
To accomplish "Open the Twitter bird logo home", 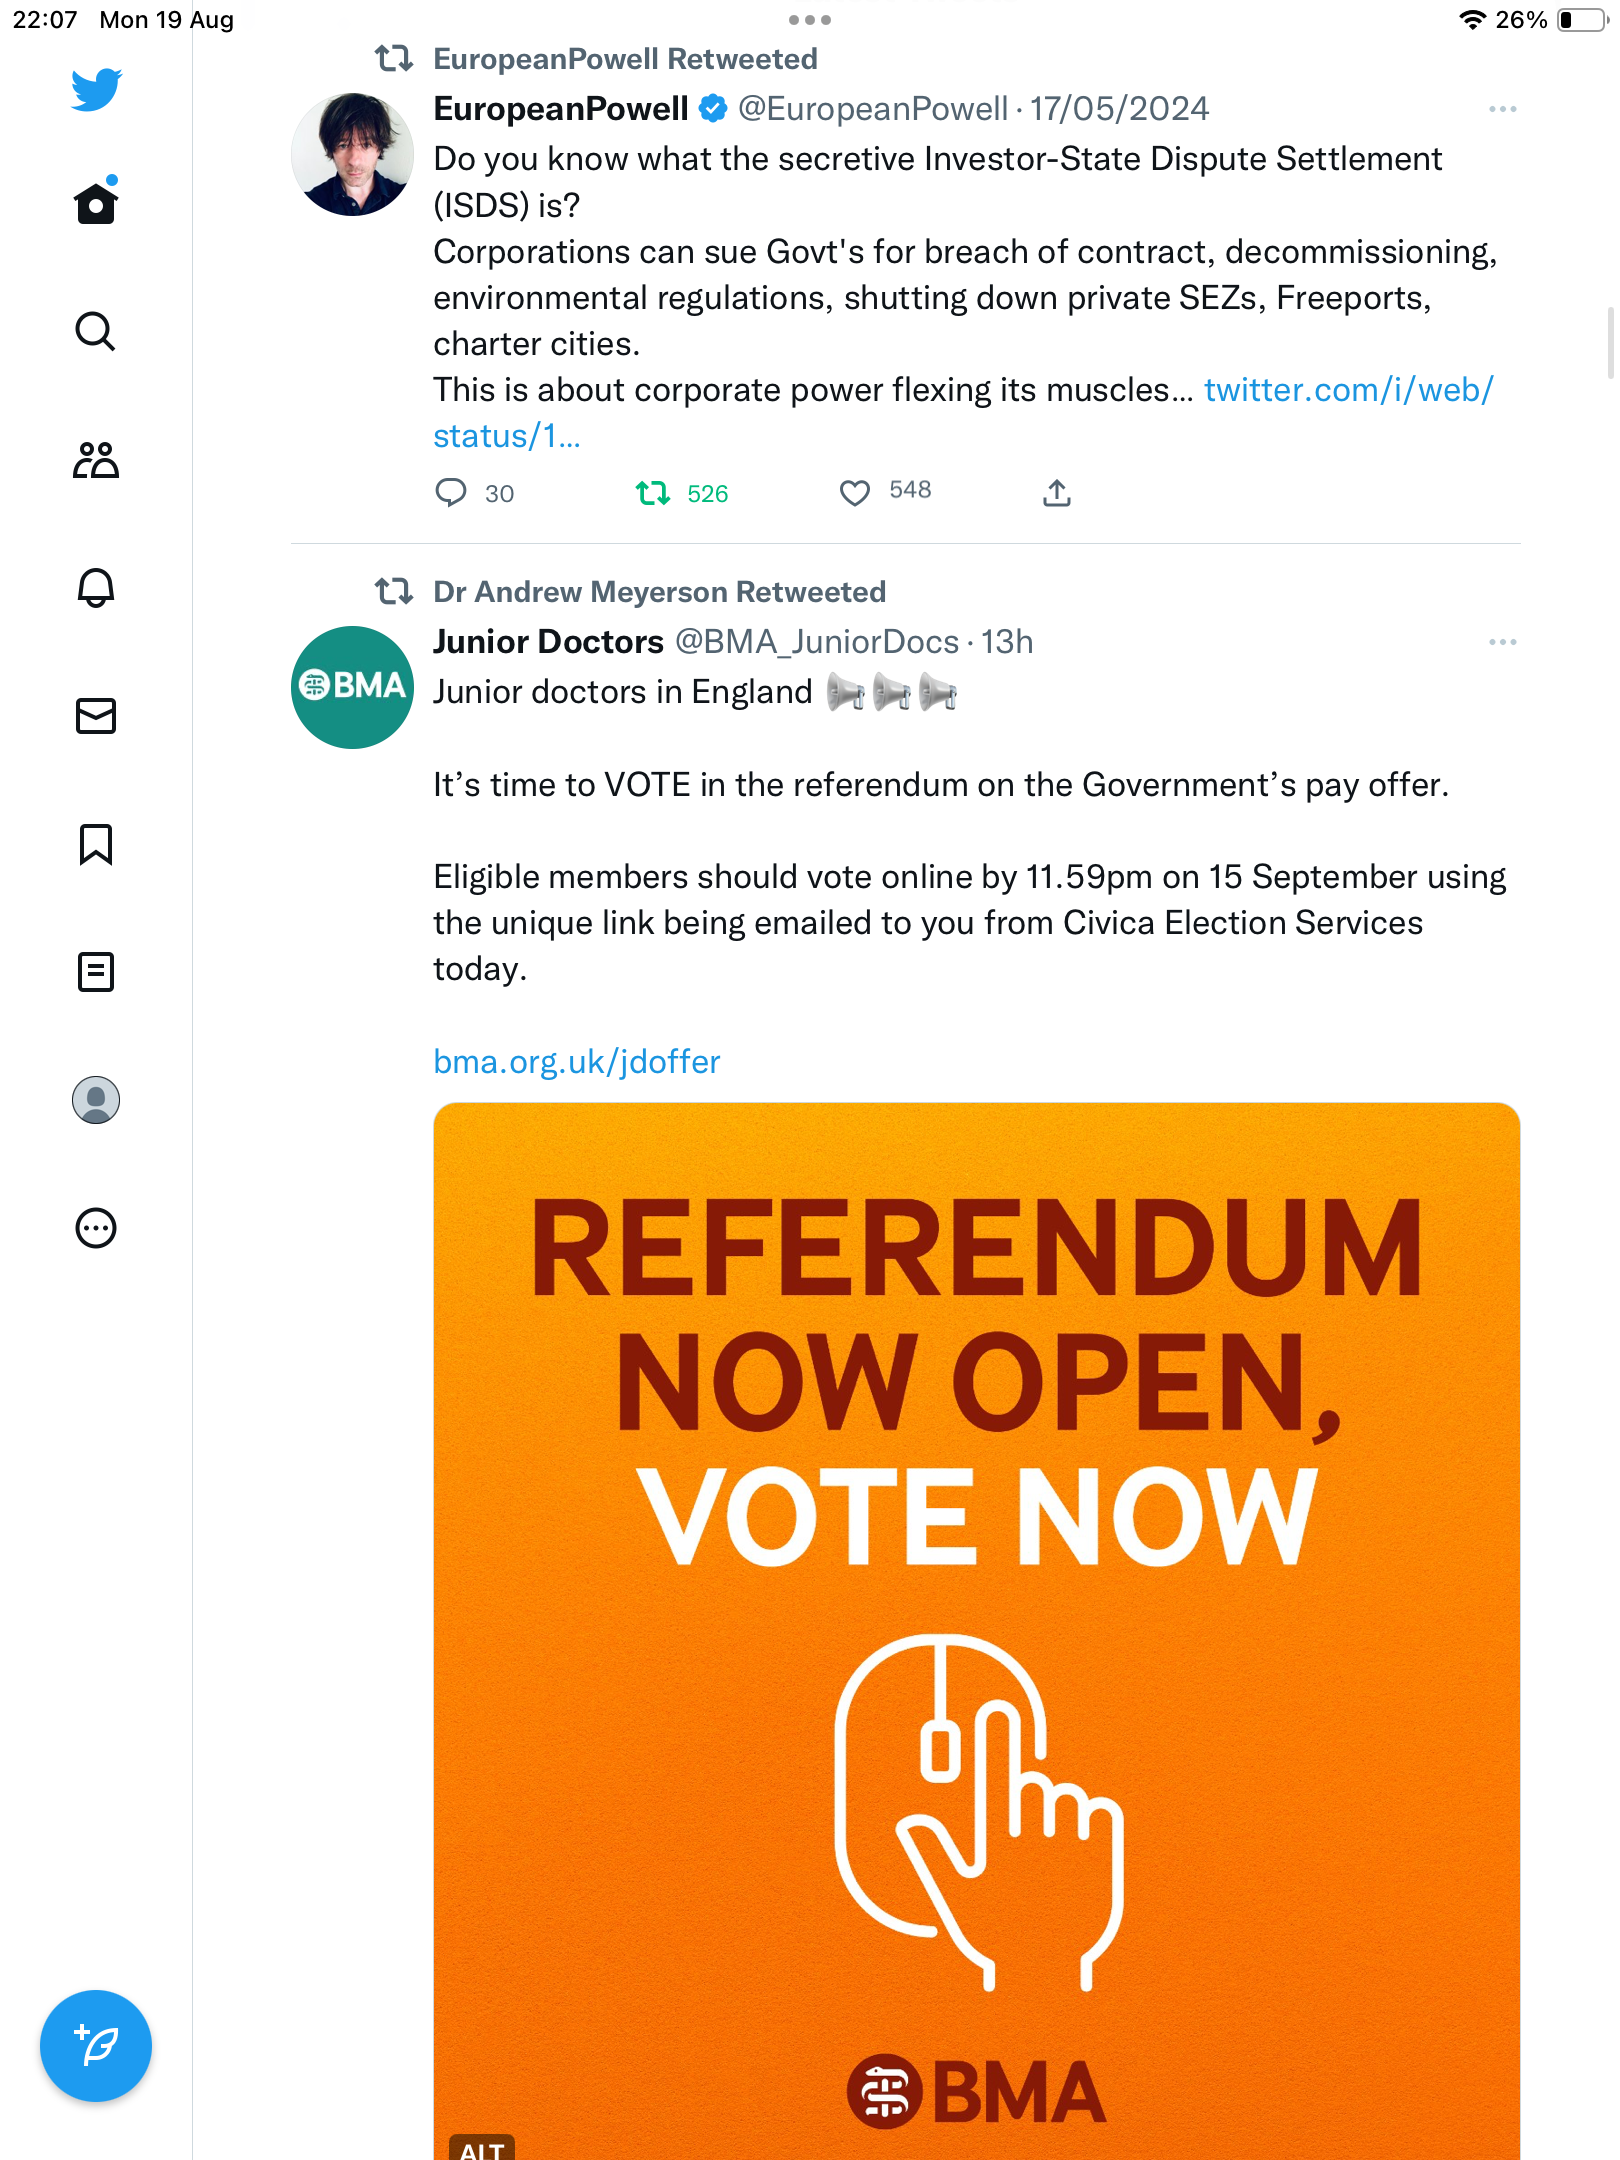I will 96,90.
